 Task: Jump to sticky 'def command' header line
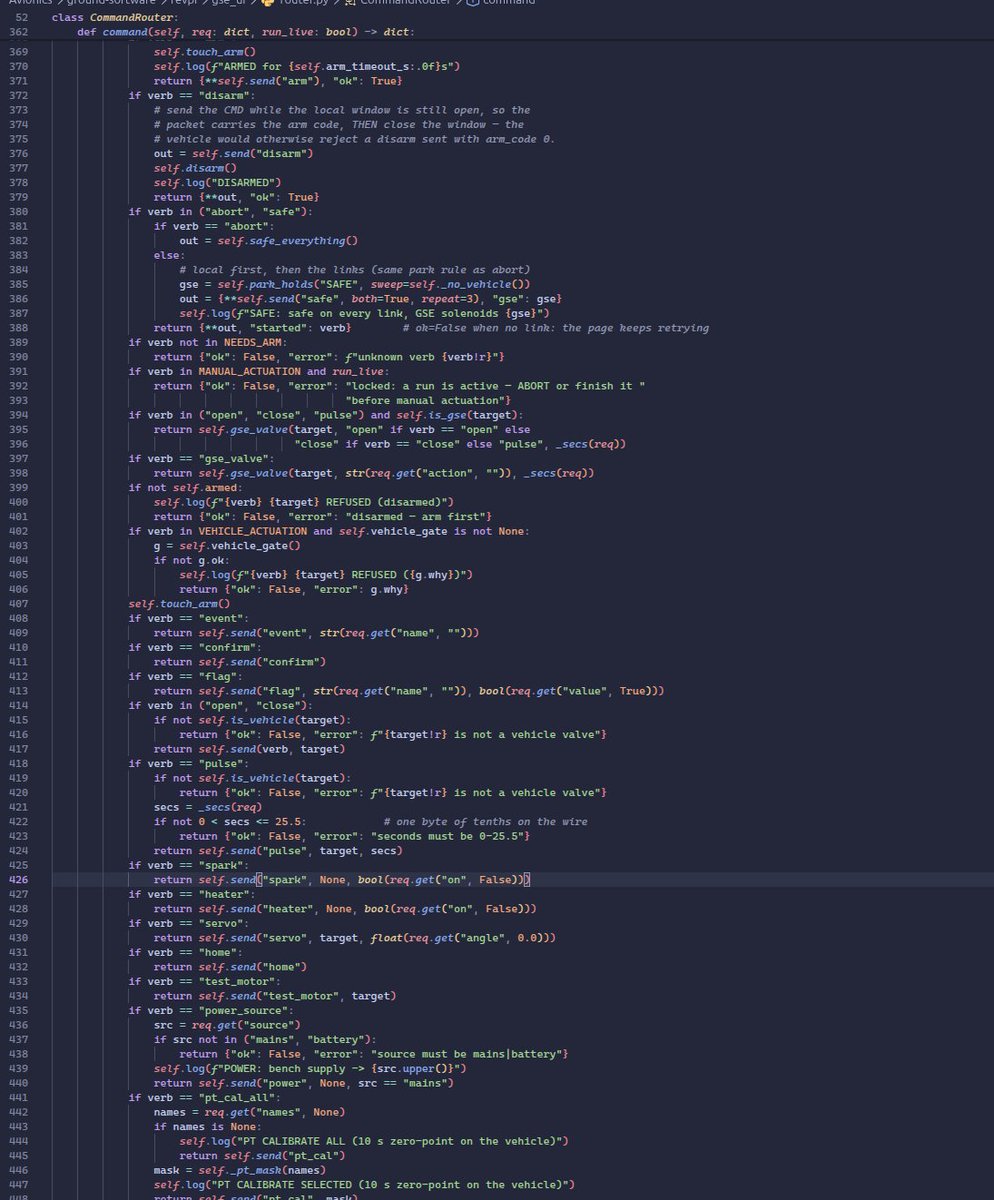(x=246, y=32)
